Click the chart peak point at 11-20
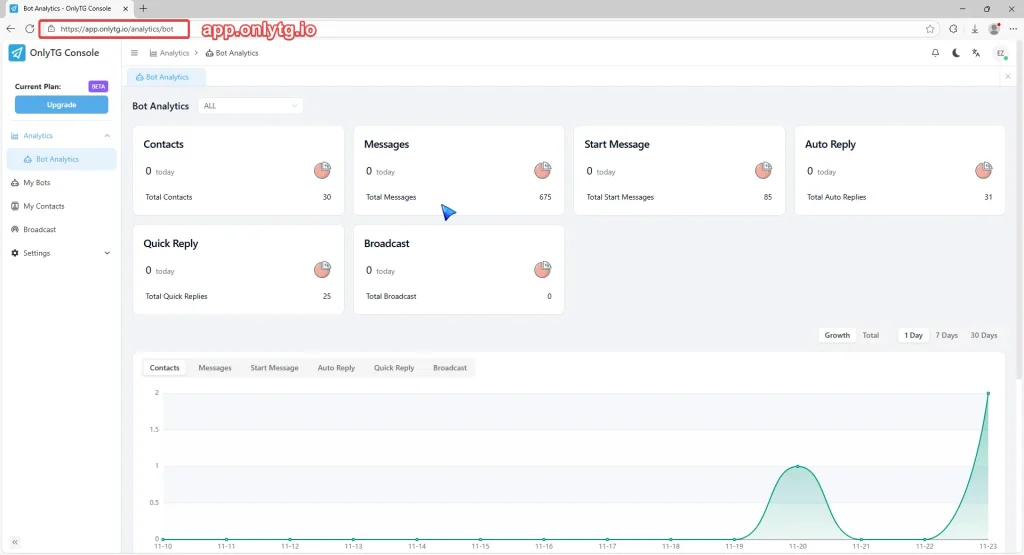Image resolution: width=1024 pixels, height=555 pixels. pos(797,466)
